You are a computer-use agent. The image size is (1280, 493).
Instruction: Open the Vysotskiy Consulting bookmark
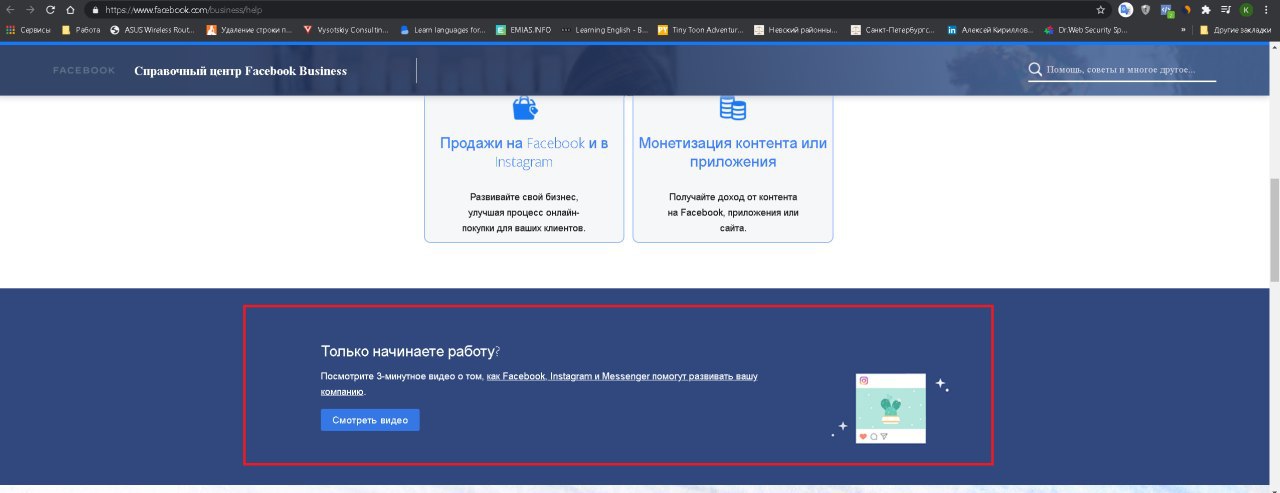coord(346,30)
